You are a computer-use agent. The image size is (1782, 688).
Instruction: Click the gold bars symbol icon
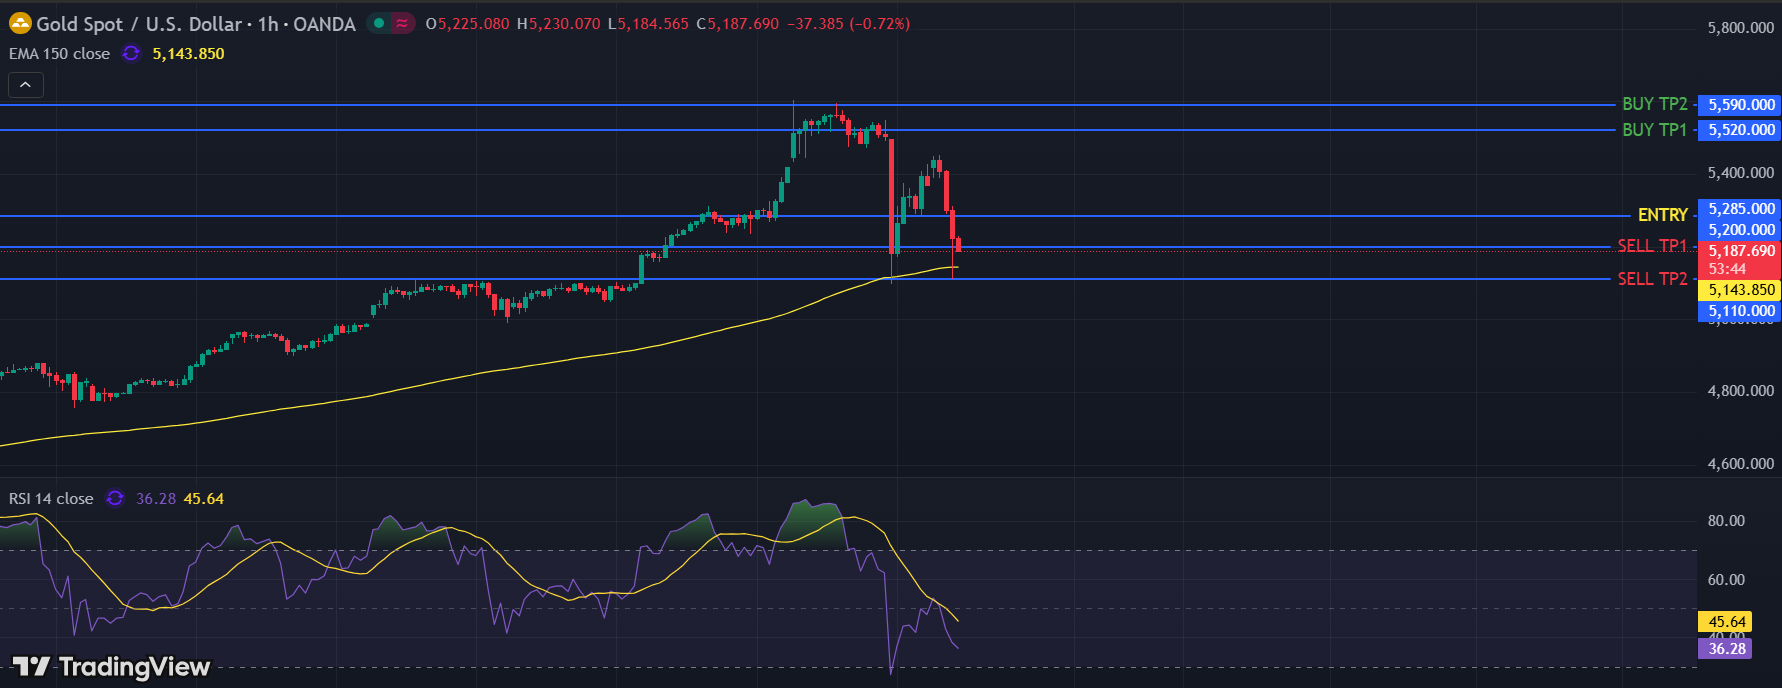pyautogui.click(x=20, y=23)
